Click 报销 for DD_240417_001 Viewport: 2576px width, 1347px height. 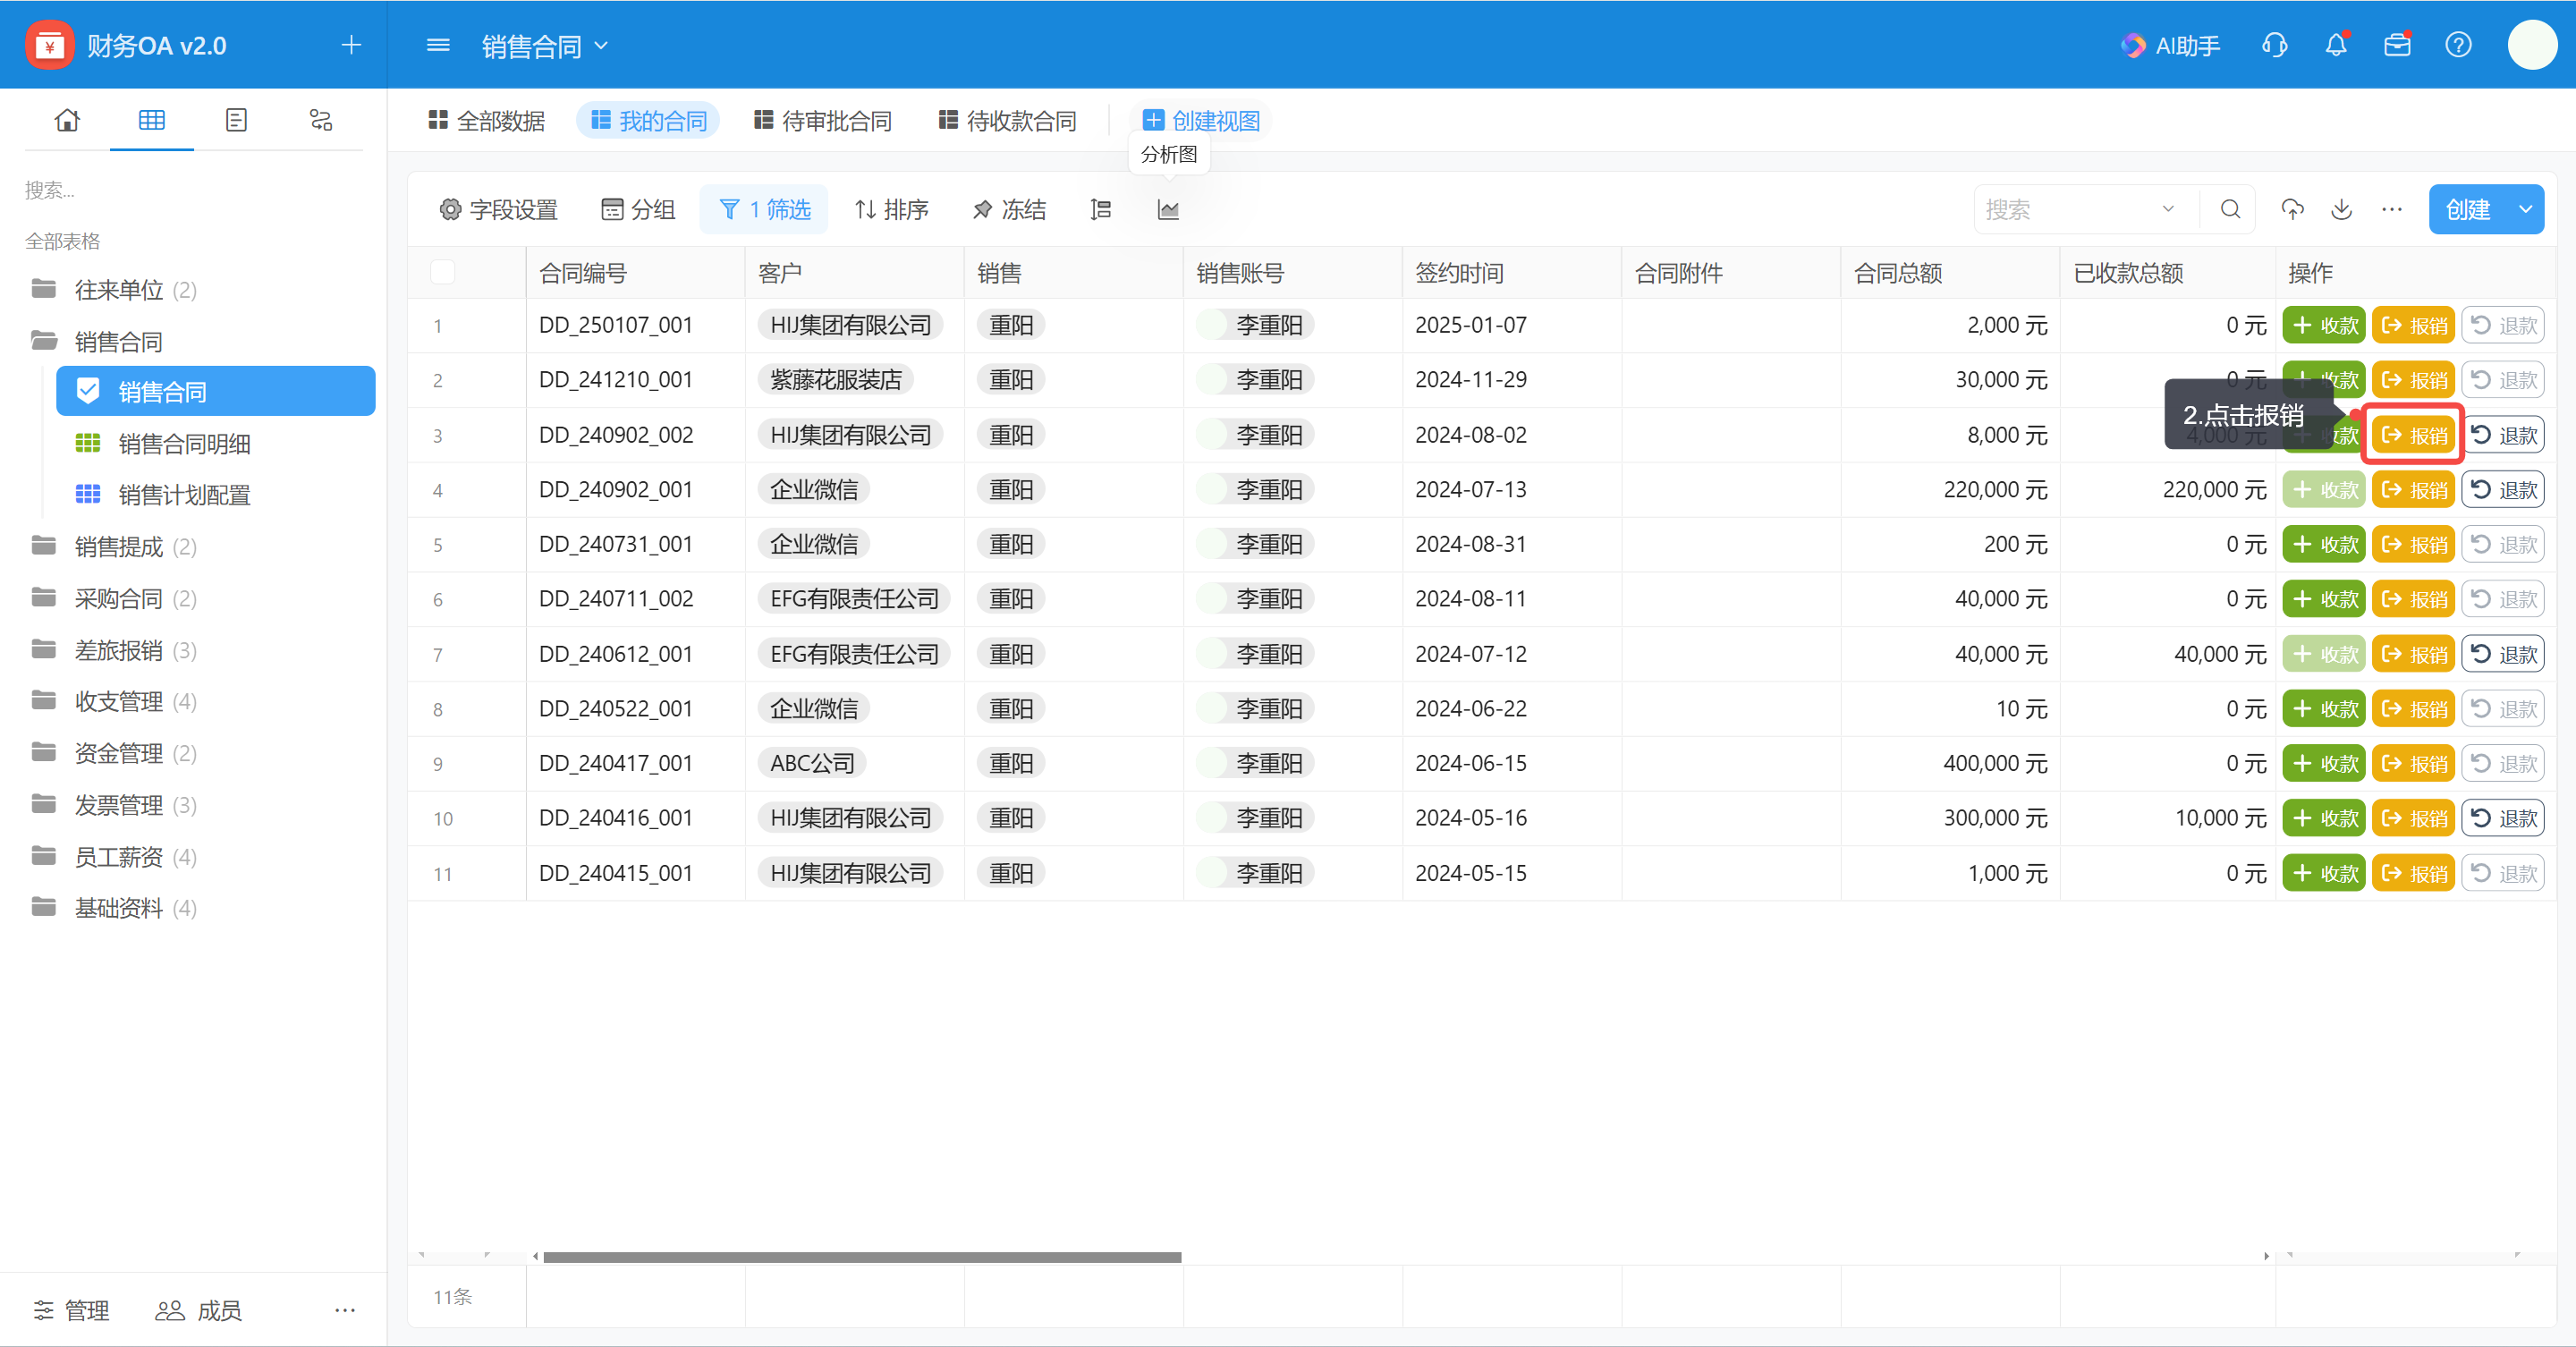click(x=2413, y=763)
